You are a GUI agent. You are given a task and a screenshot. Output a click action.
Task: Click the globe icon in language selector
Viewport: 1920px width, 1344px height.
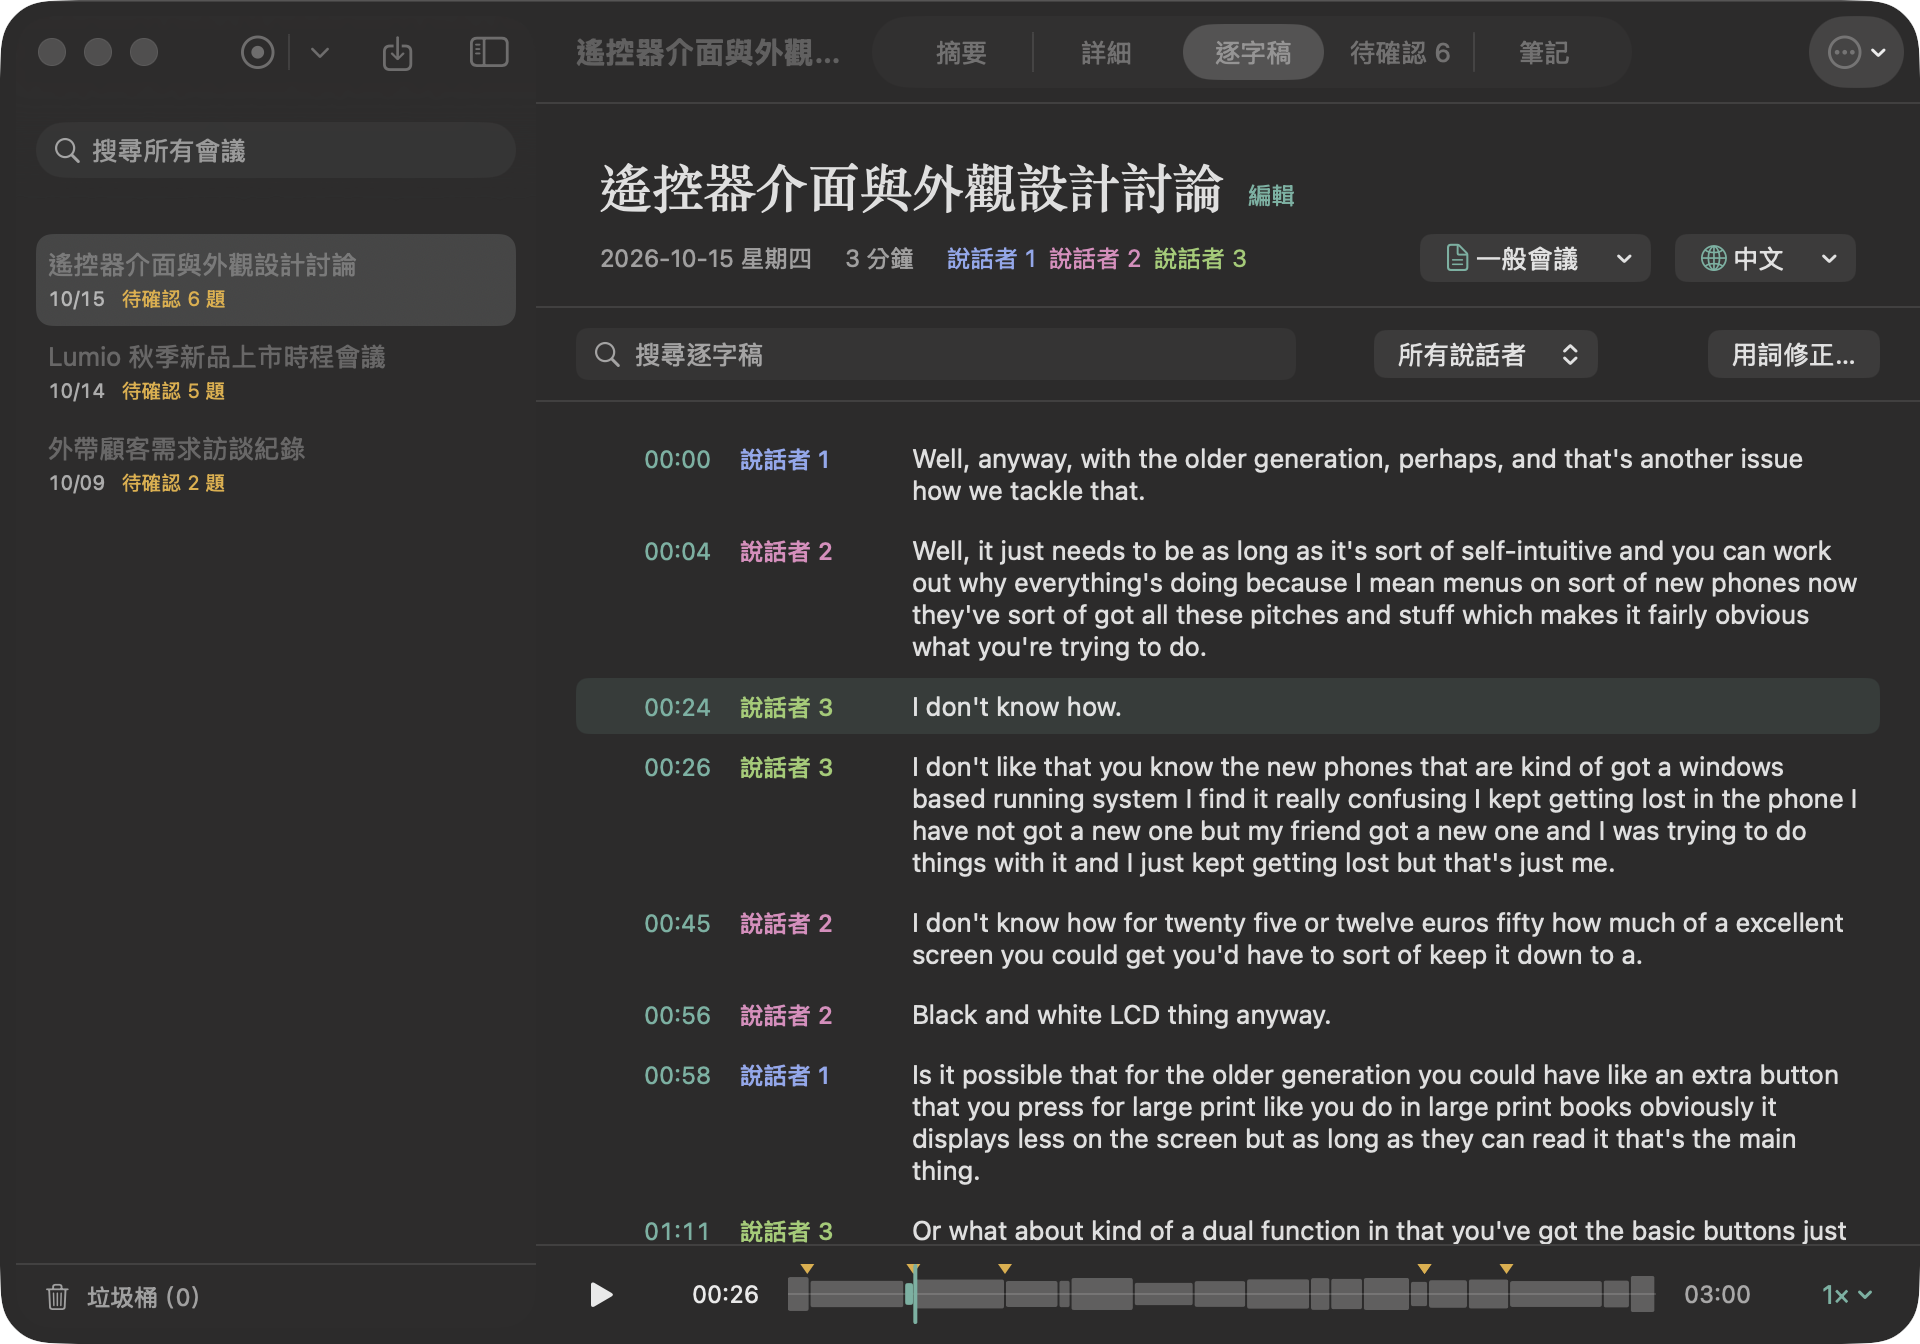(1713, 259)
